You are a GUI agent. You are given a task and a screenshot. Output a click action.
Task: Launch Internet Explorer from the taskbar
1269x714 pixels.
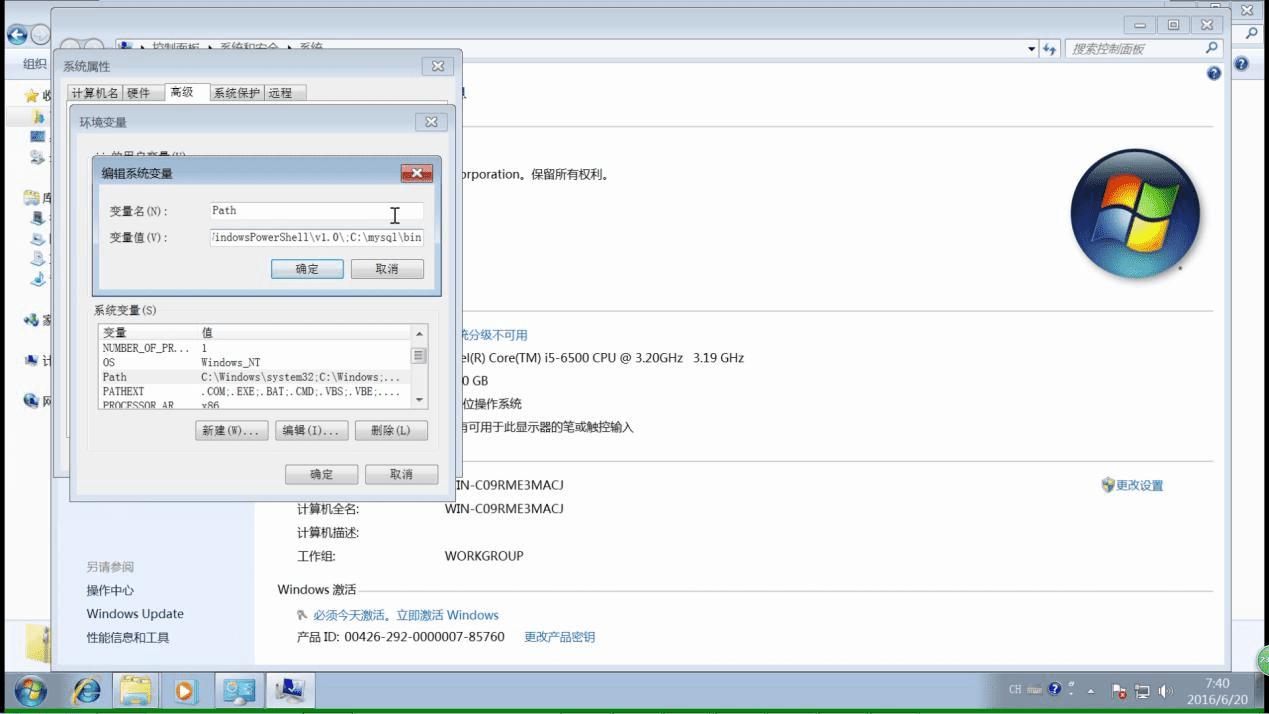tap(85, 690)
